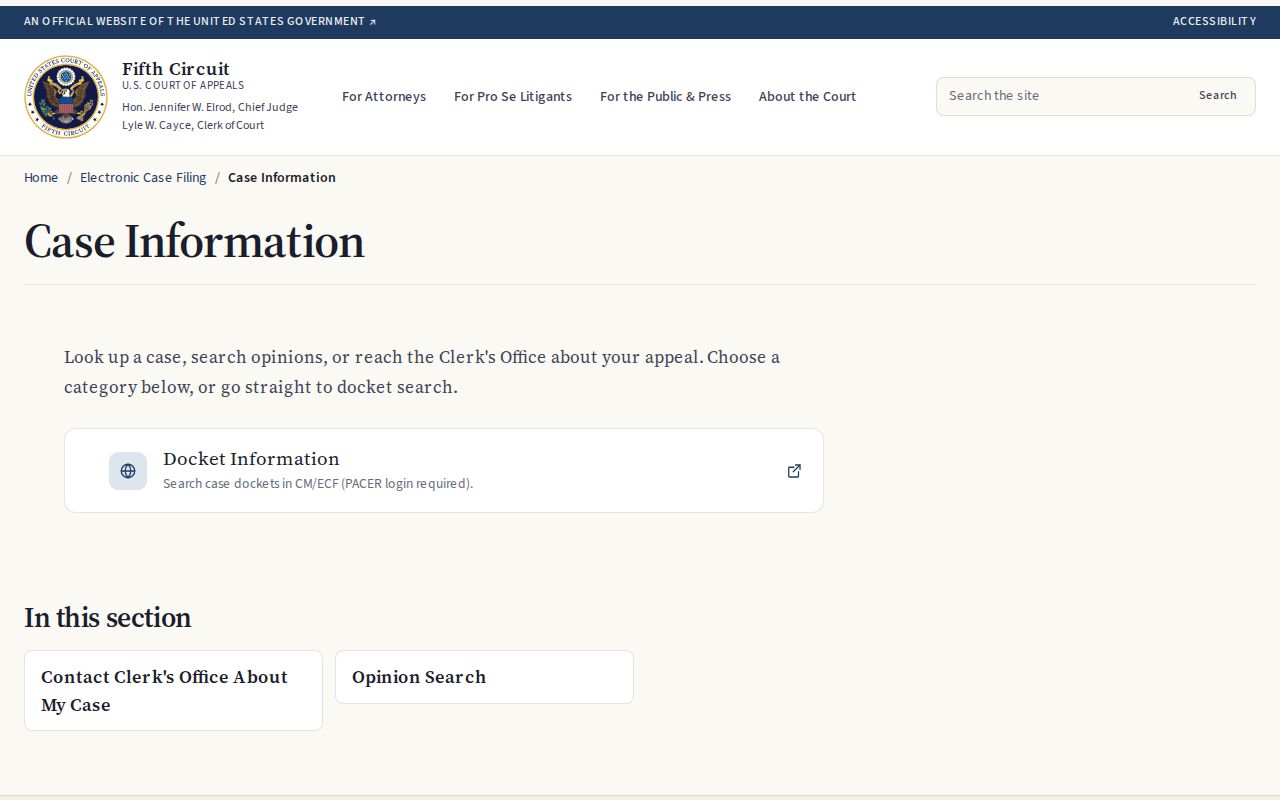Open the For Pro Se Litigants menu
This screenshot has width=1280, height=800.
pyautogui.click(x=513, y=97)
